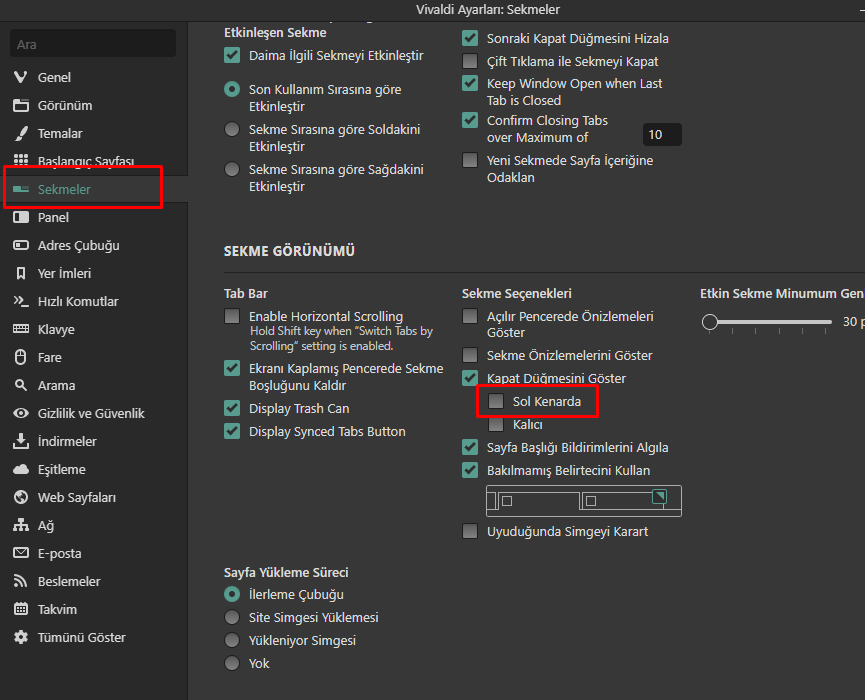Uncheck Display Synced Tabs Button

[x=232, y=431]
